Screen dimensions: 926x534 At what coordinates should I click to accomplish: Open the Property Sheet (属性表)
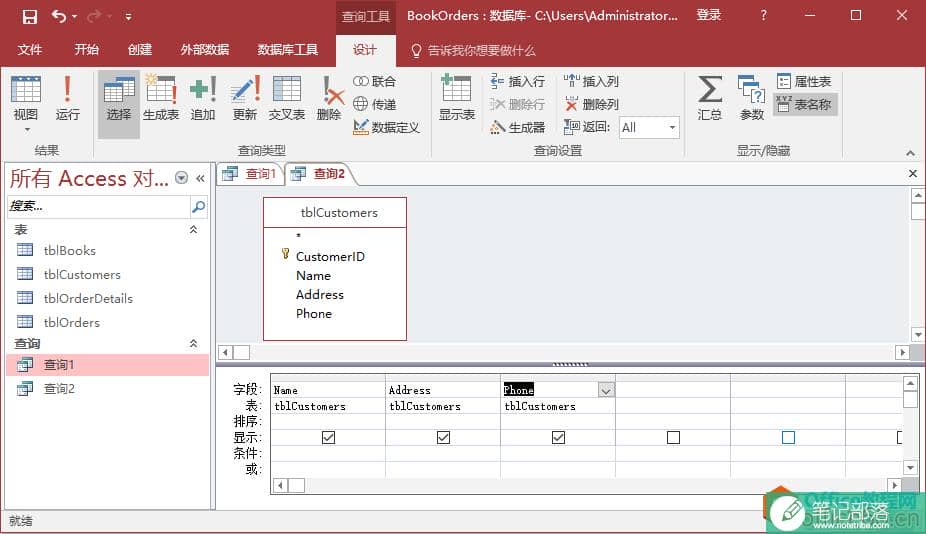coord(804,82)
